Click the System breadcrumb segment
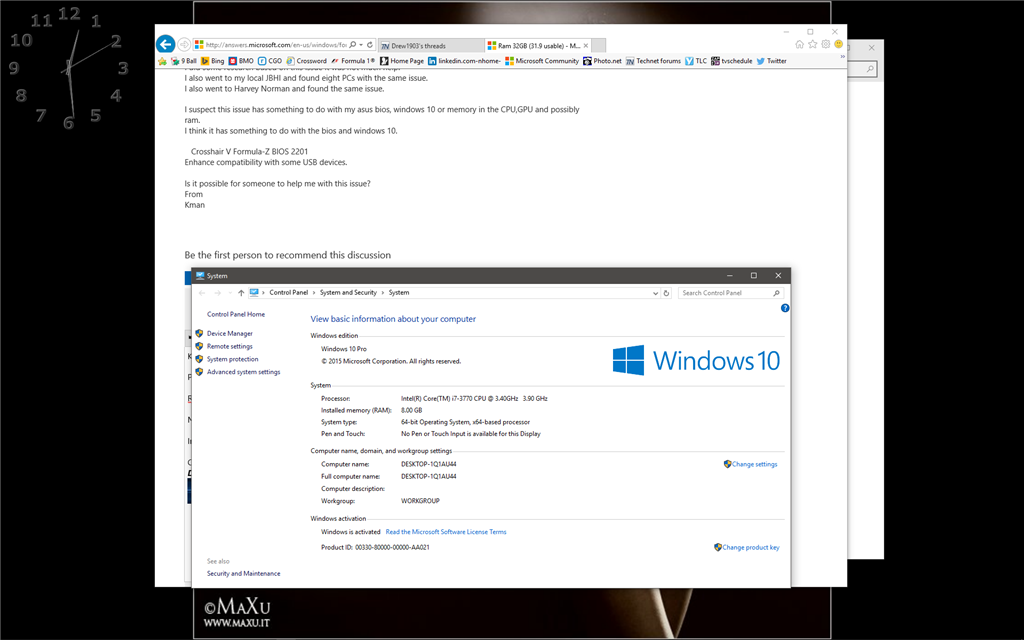1024x640 pixels. pos(399,293)
